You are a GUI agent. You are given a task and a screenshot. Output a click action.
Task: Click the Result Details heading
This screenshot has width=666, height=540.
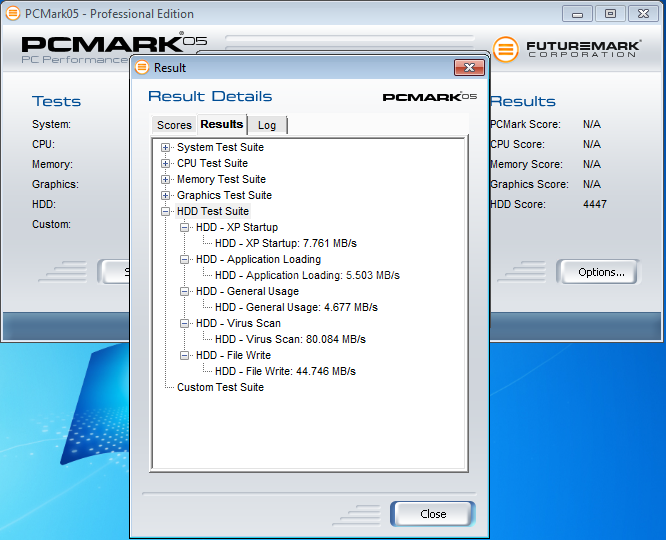210,96
